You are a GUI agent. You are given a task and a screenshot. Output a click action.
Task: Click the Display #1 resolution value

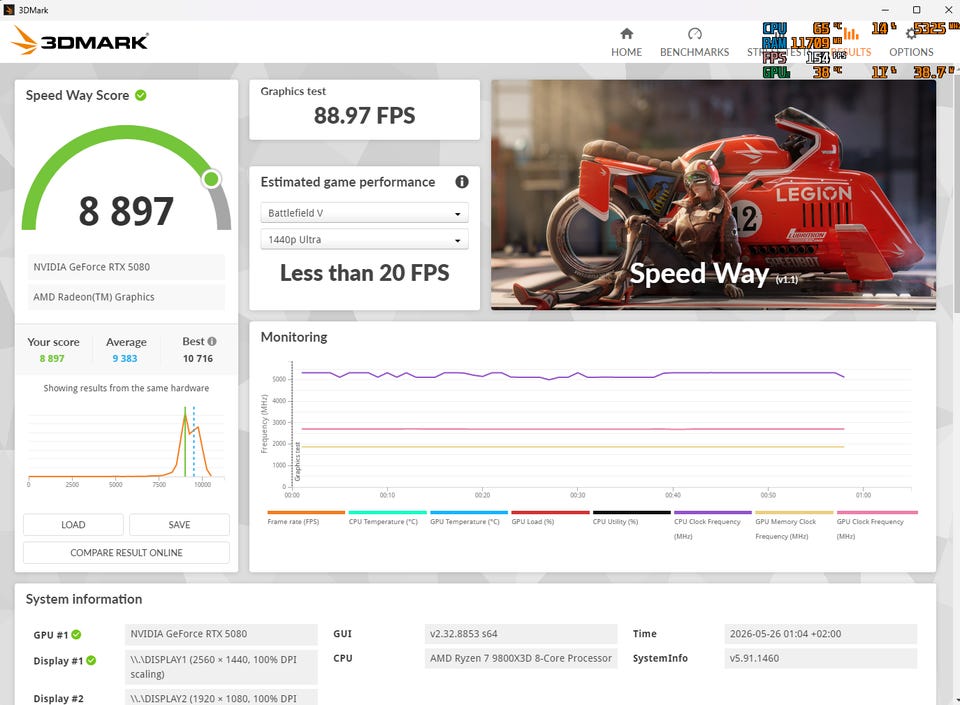221,666
